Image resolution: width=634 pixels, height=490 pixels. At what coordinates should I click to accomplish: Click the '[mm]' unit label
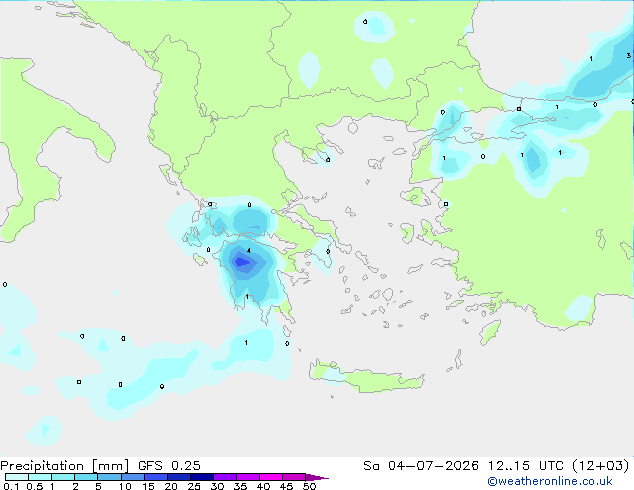(x=110, y=466)
